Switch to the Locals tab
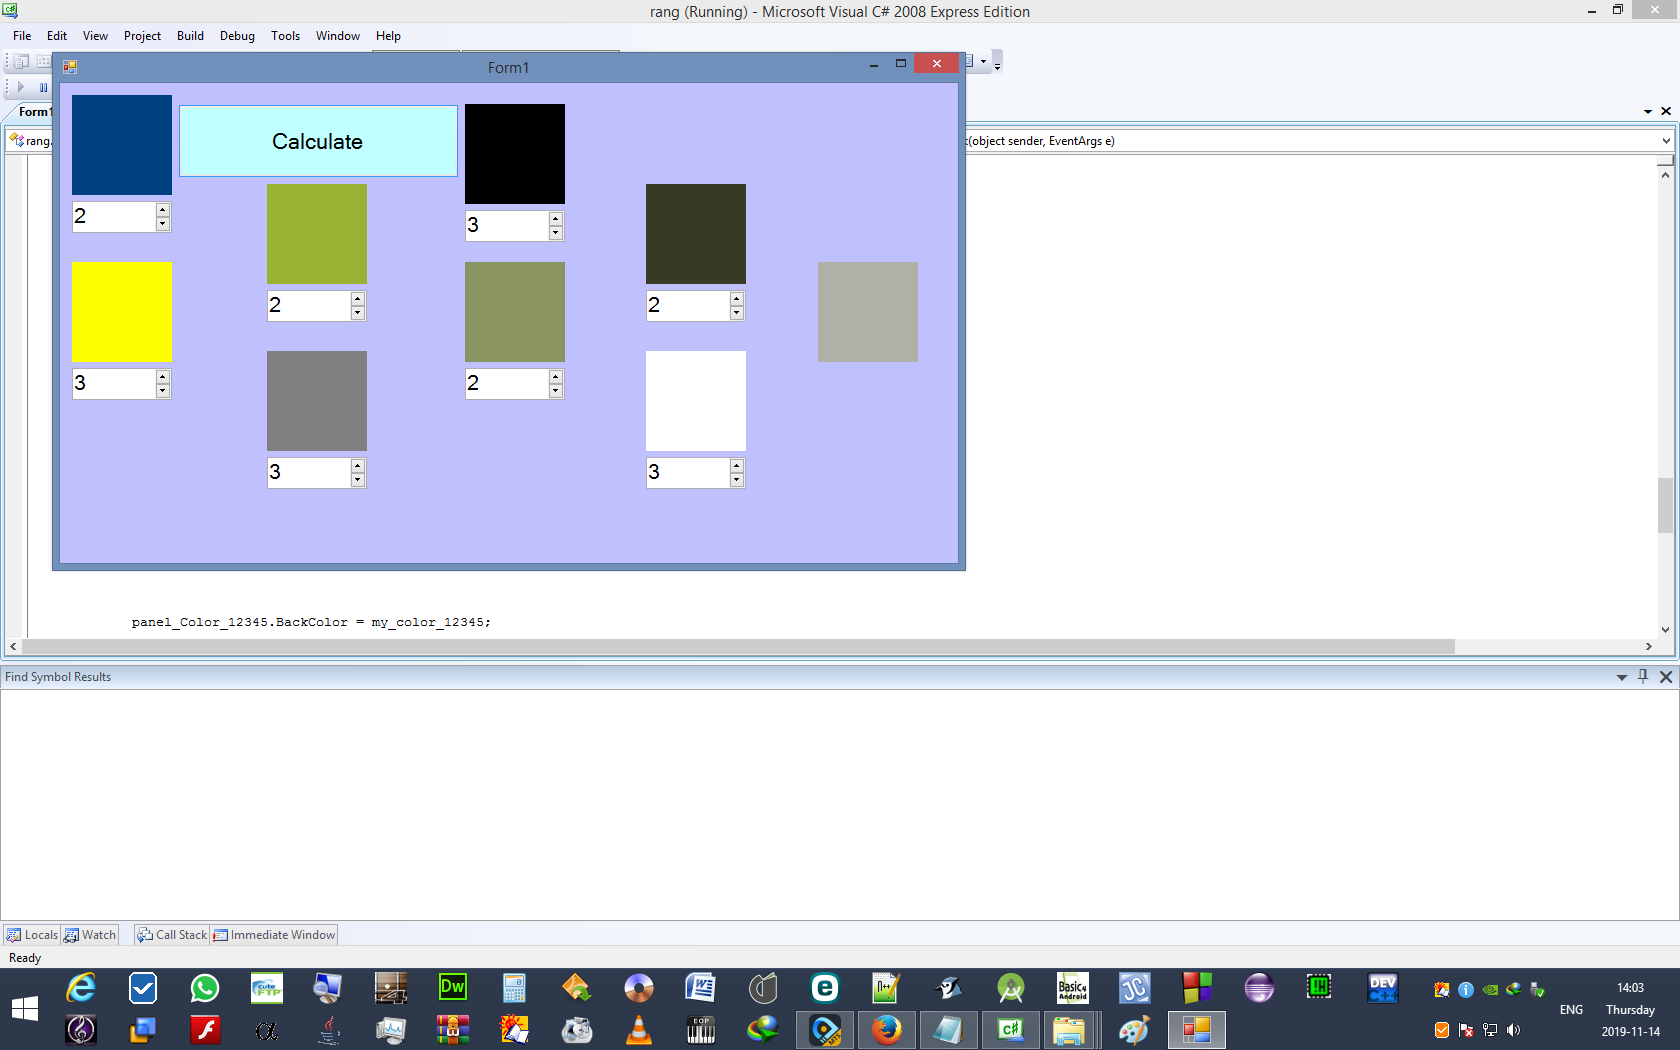 point(32,935)
